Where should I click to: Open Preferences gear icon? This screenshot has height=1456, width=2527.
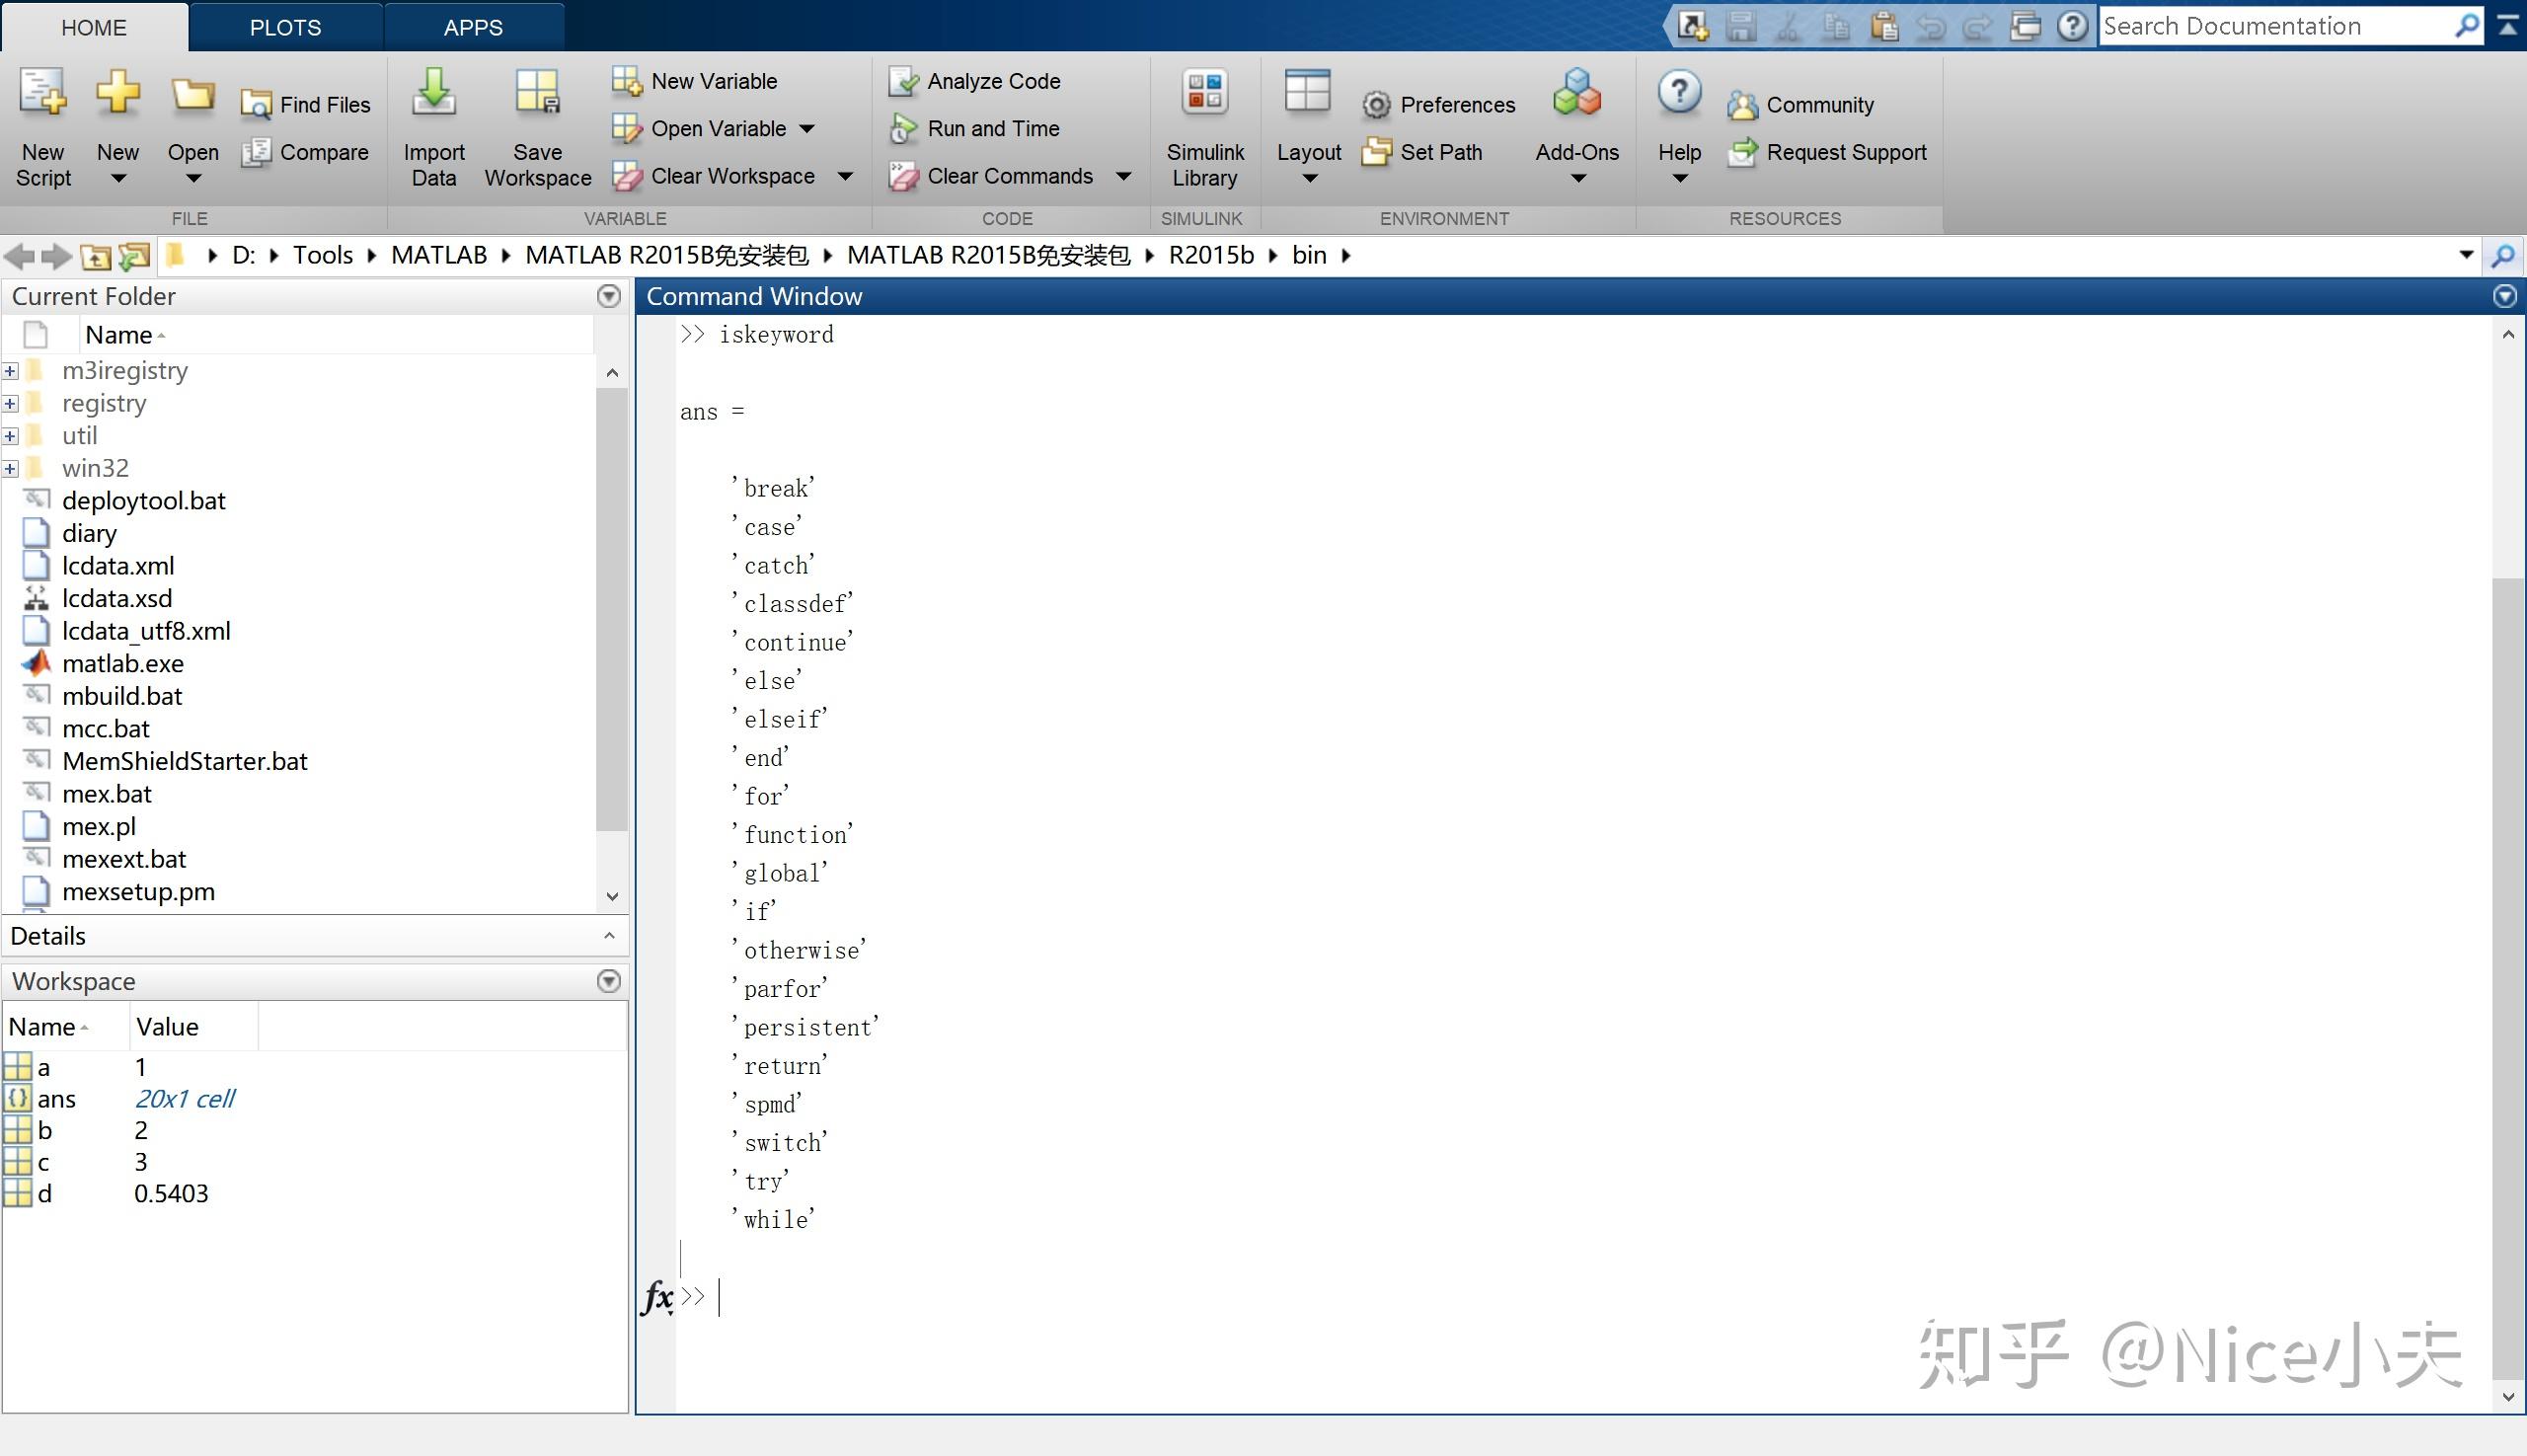[x=1377, y=105]
